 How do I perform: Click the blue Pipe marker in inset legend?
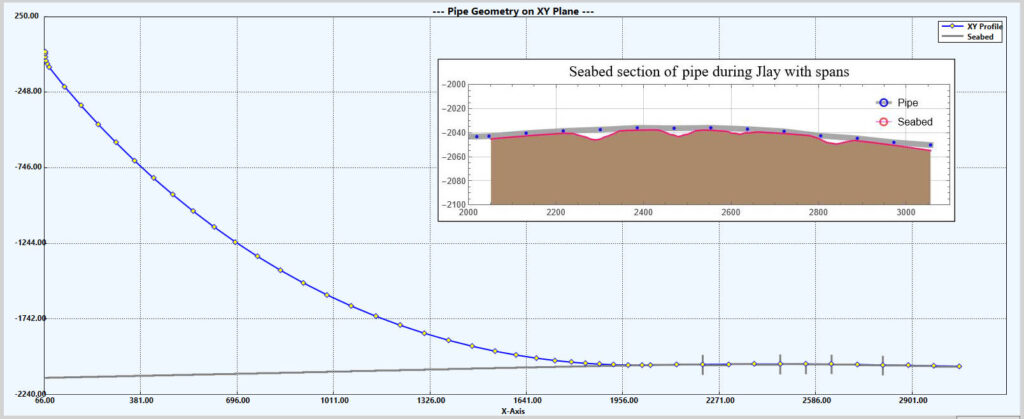tap(883, 102)
